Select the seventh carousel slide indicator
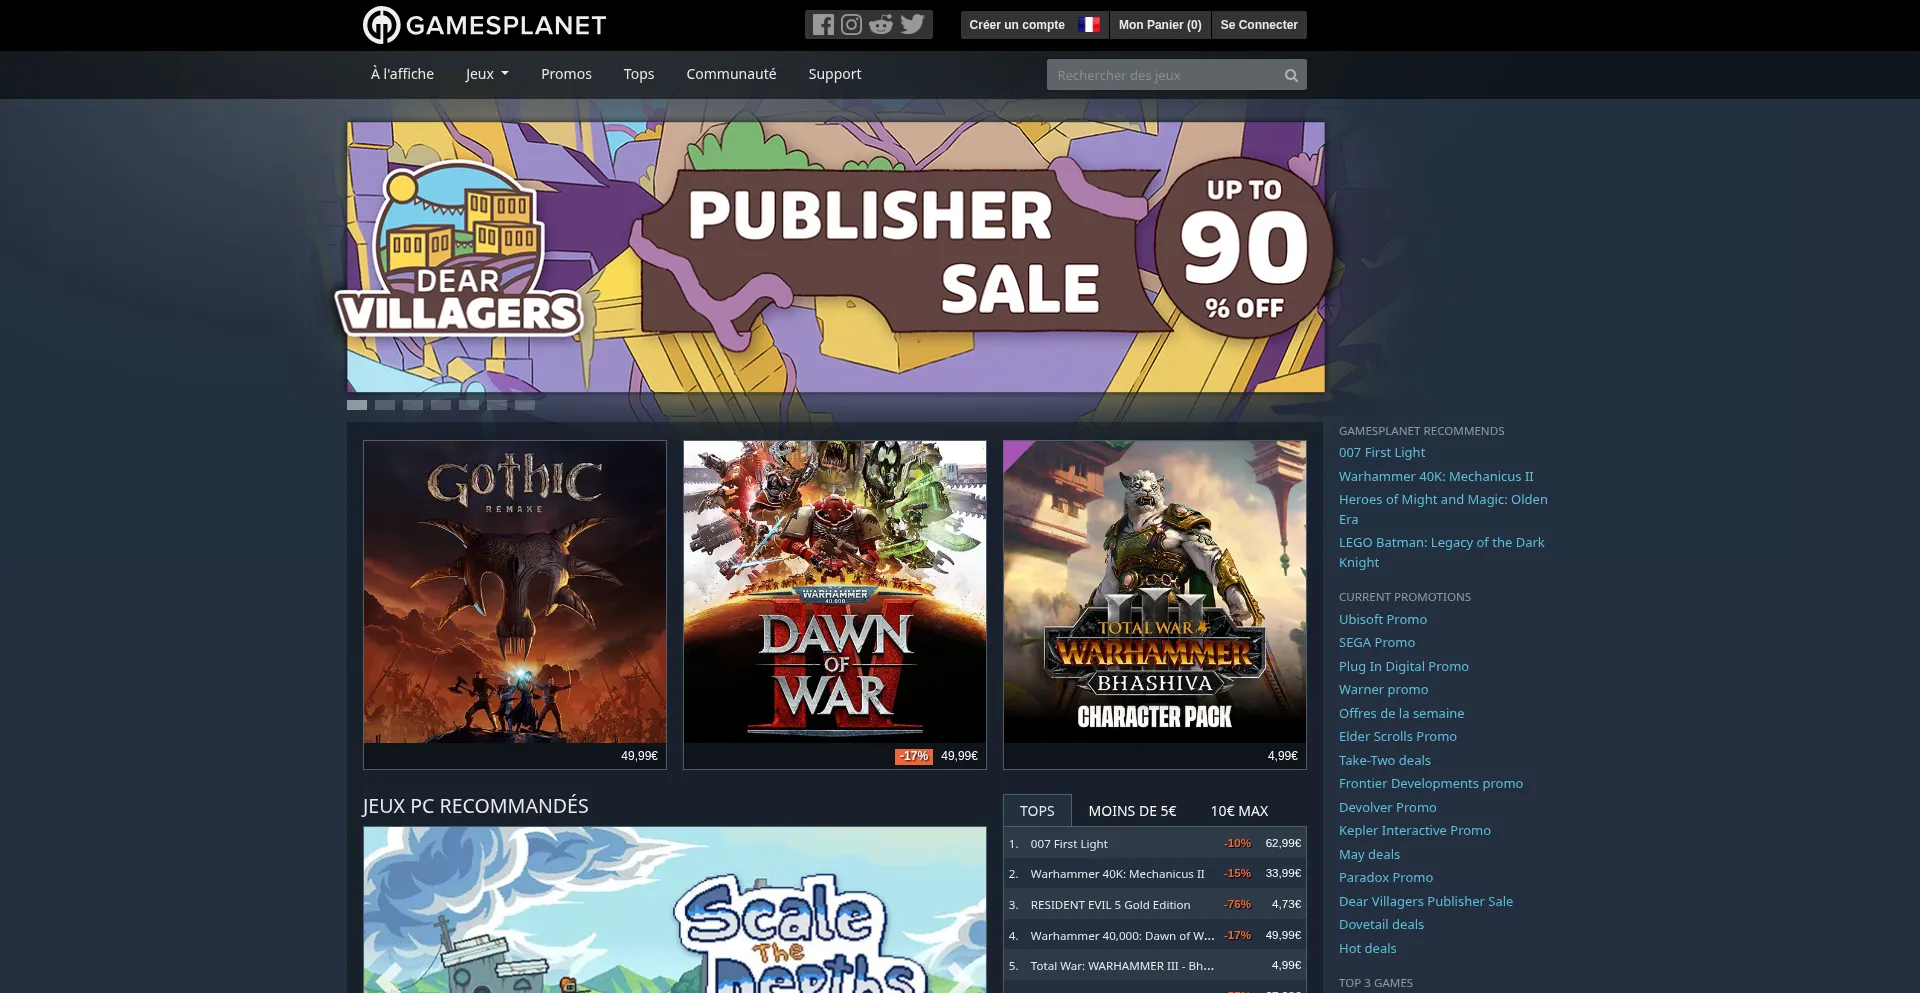 point(525,405)
